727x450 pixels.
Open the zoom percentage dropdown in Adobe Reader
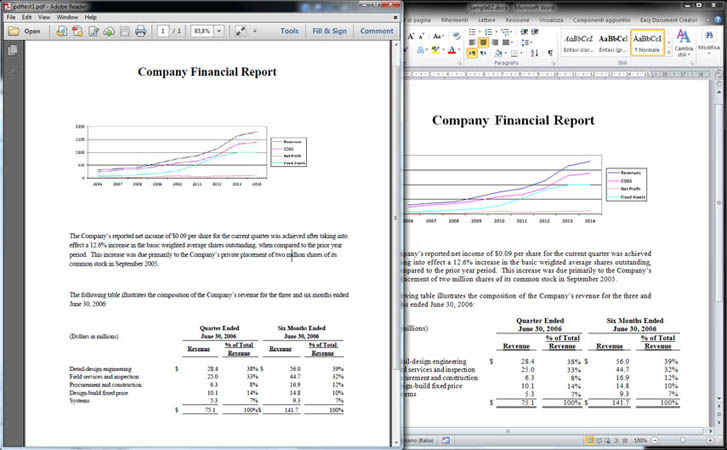click(219, 31)
